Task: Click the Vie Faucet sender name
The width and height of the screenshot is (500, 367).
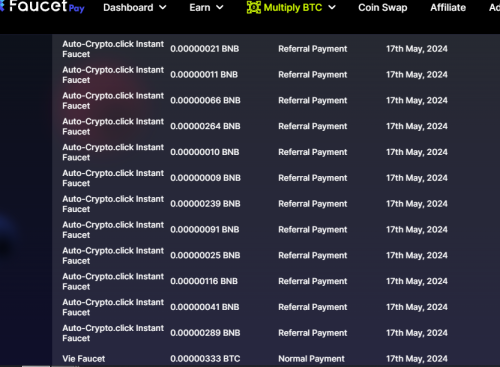Action: [x=84, y=359]
